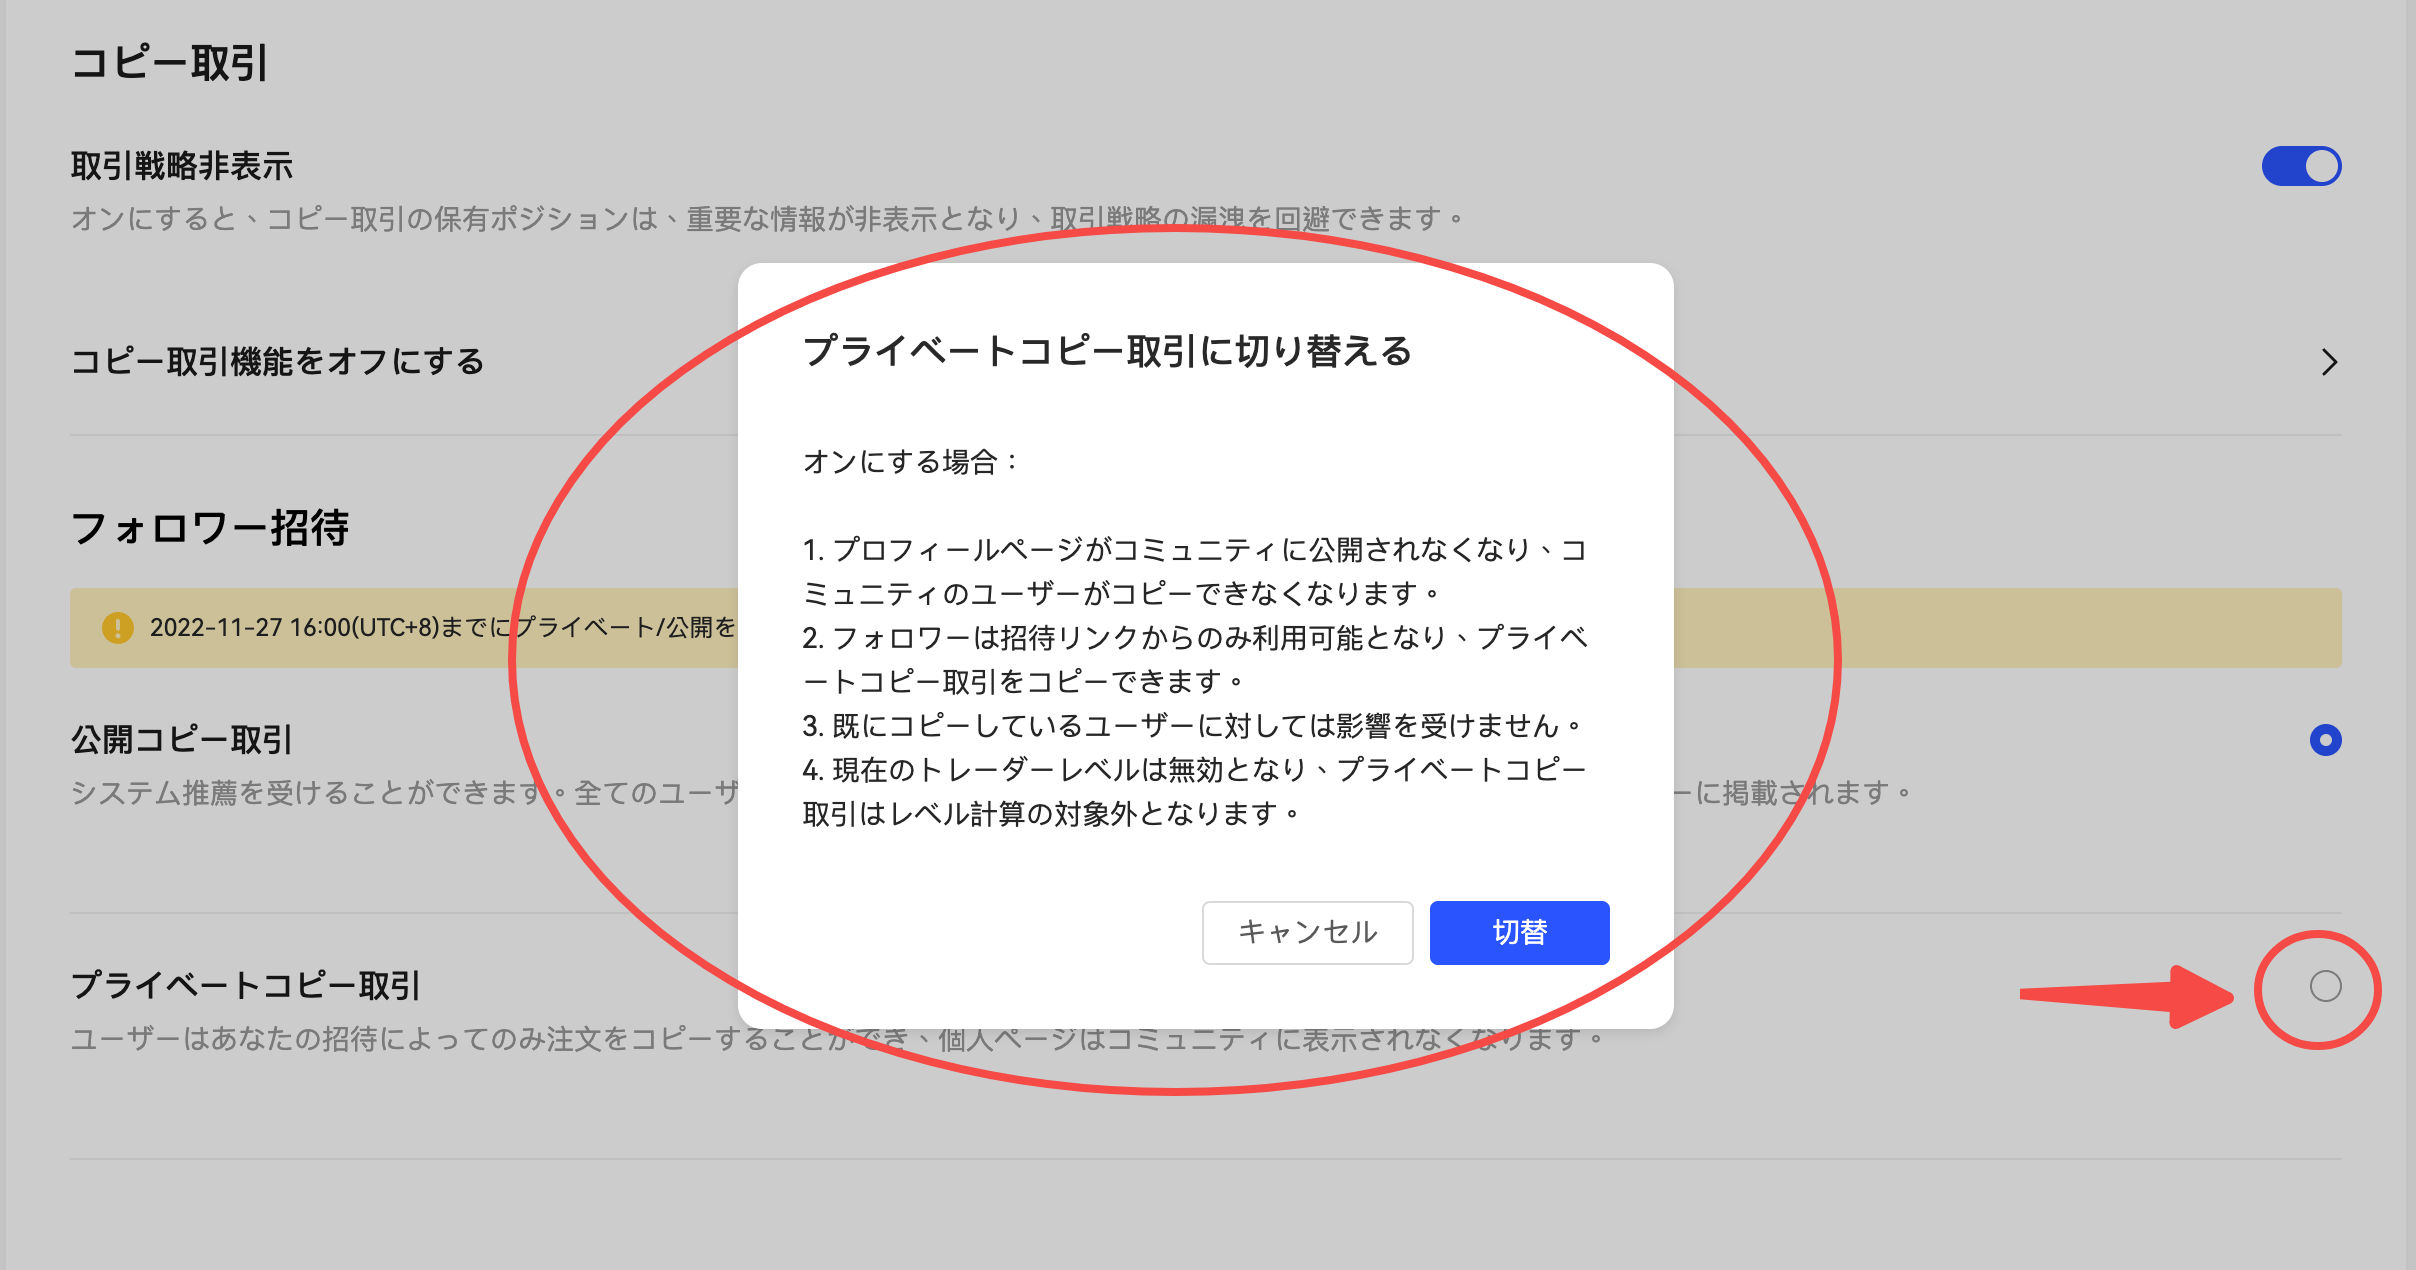Open the コピー取引機能をオフにする row label
Screen dimensions: 2416x1270
coord(277,362)
